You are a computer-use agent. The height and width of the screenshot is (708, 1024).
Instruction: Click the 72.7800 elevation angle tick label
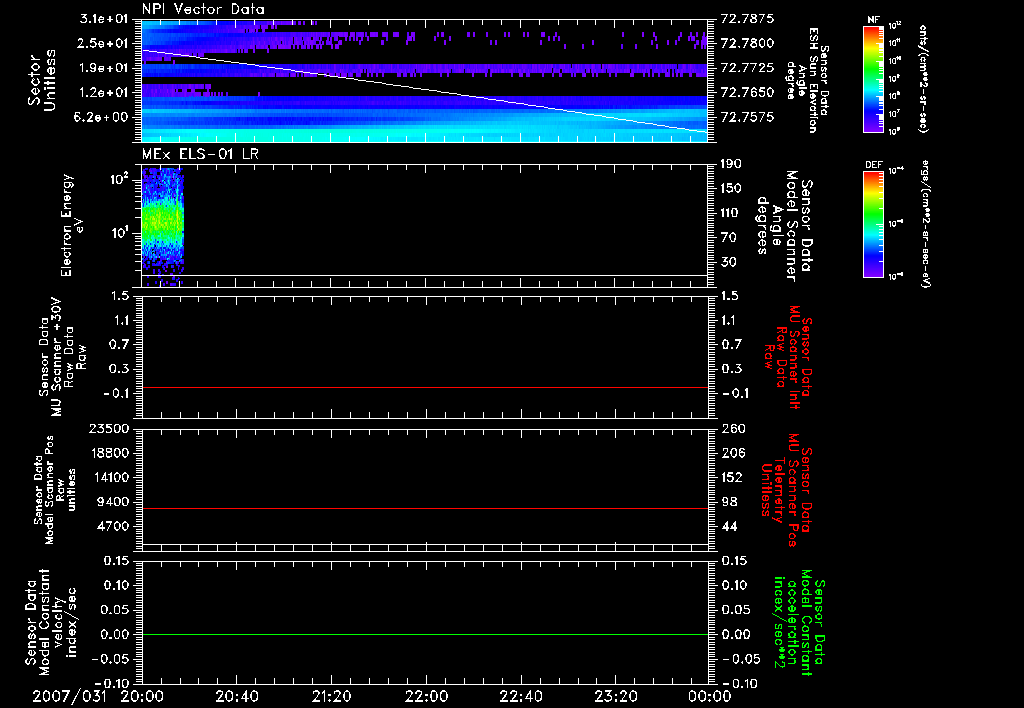click(x=747, y=43)
